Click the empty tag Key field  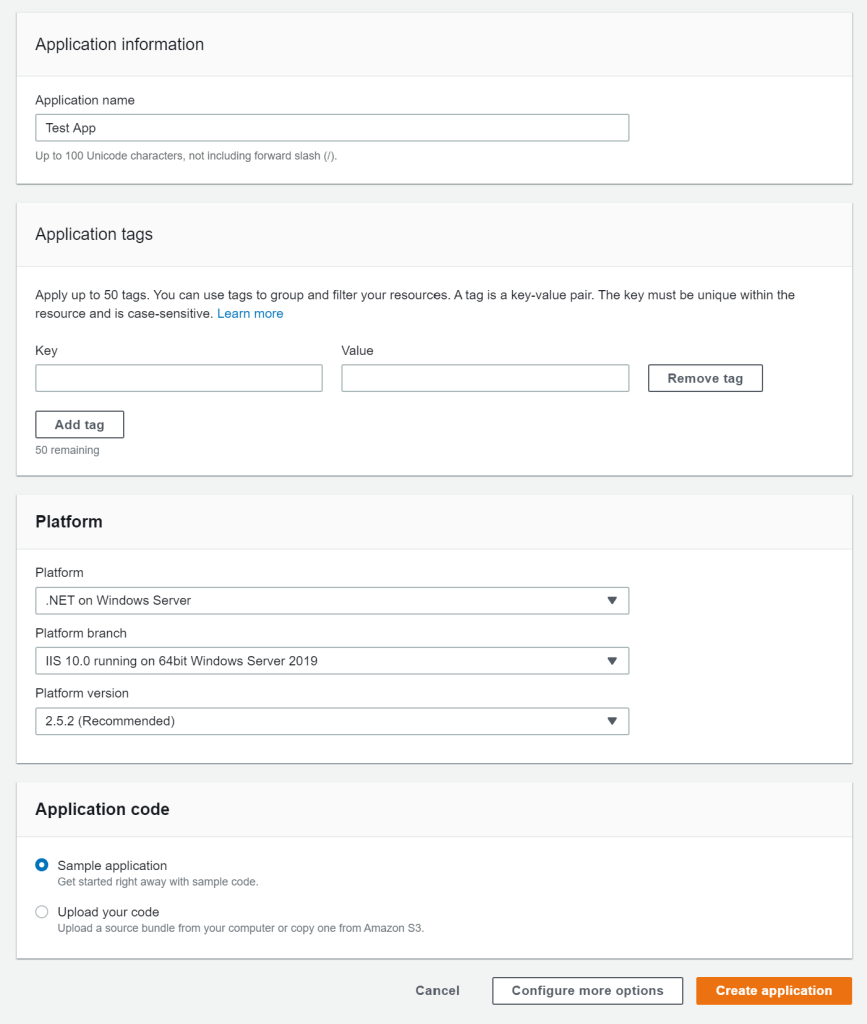[x=178, y=378]
